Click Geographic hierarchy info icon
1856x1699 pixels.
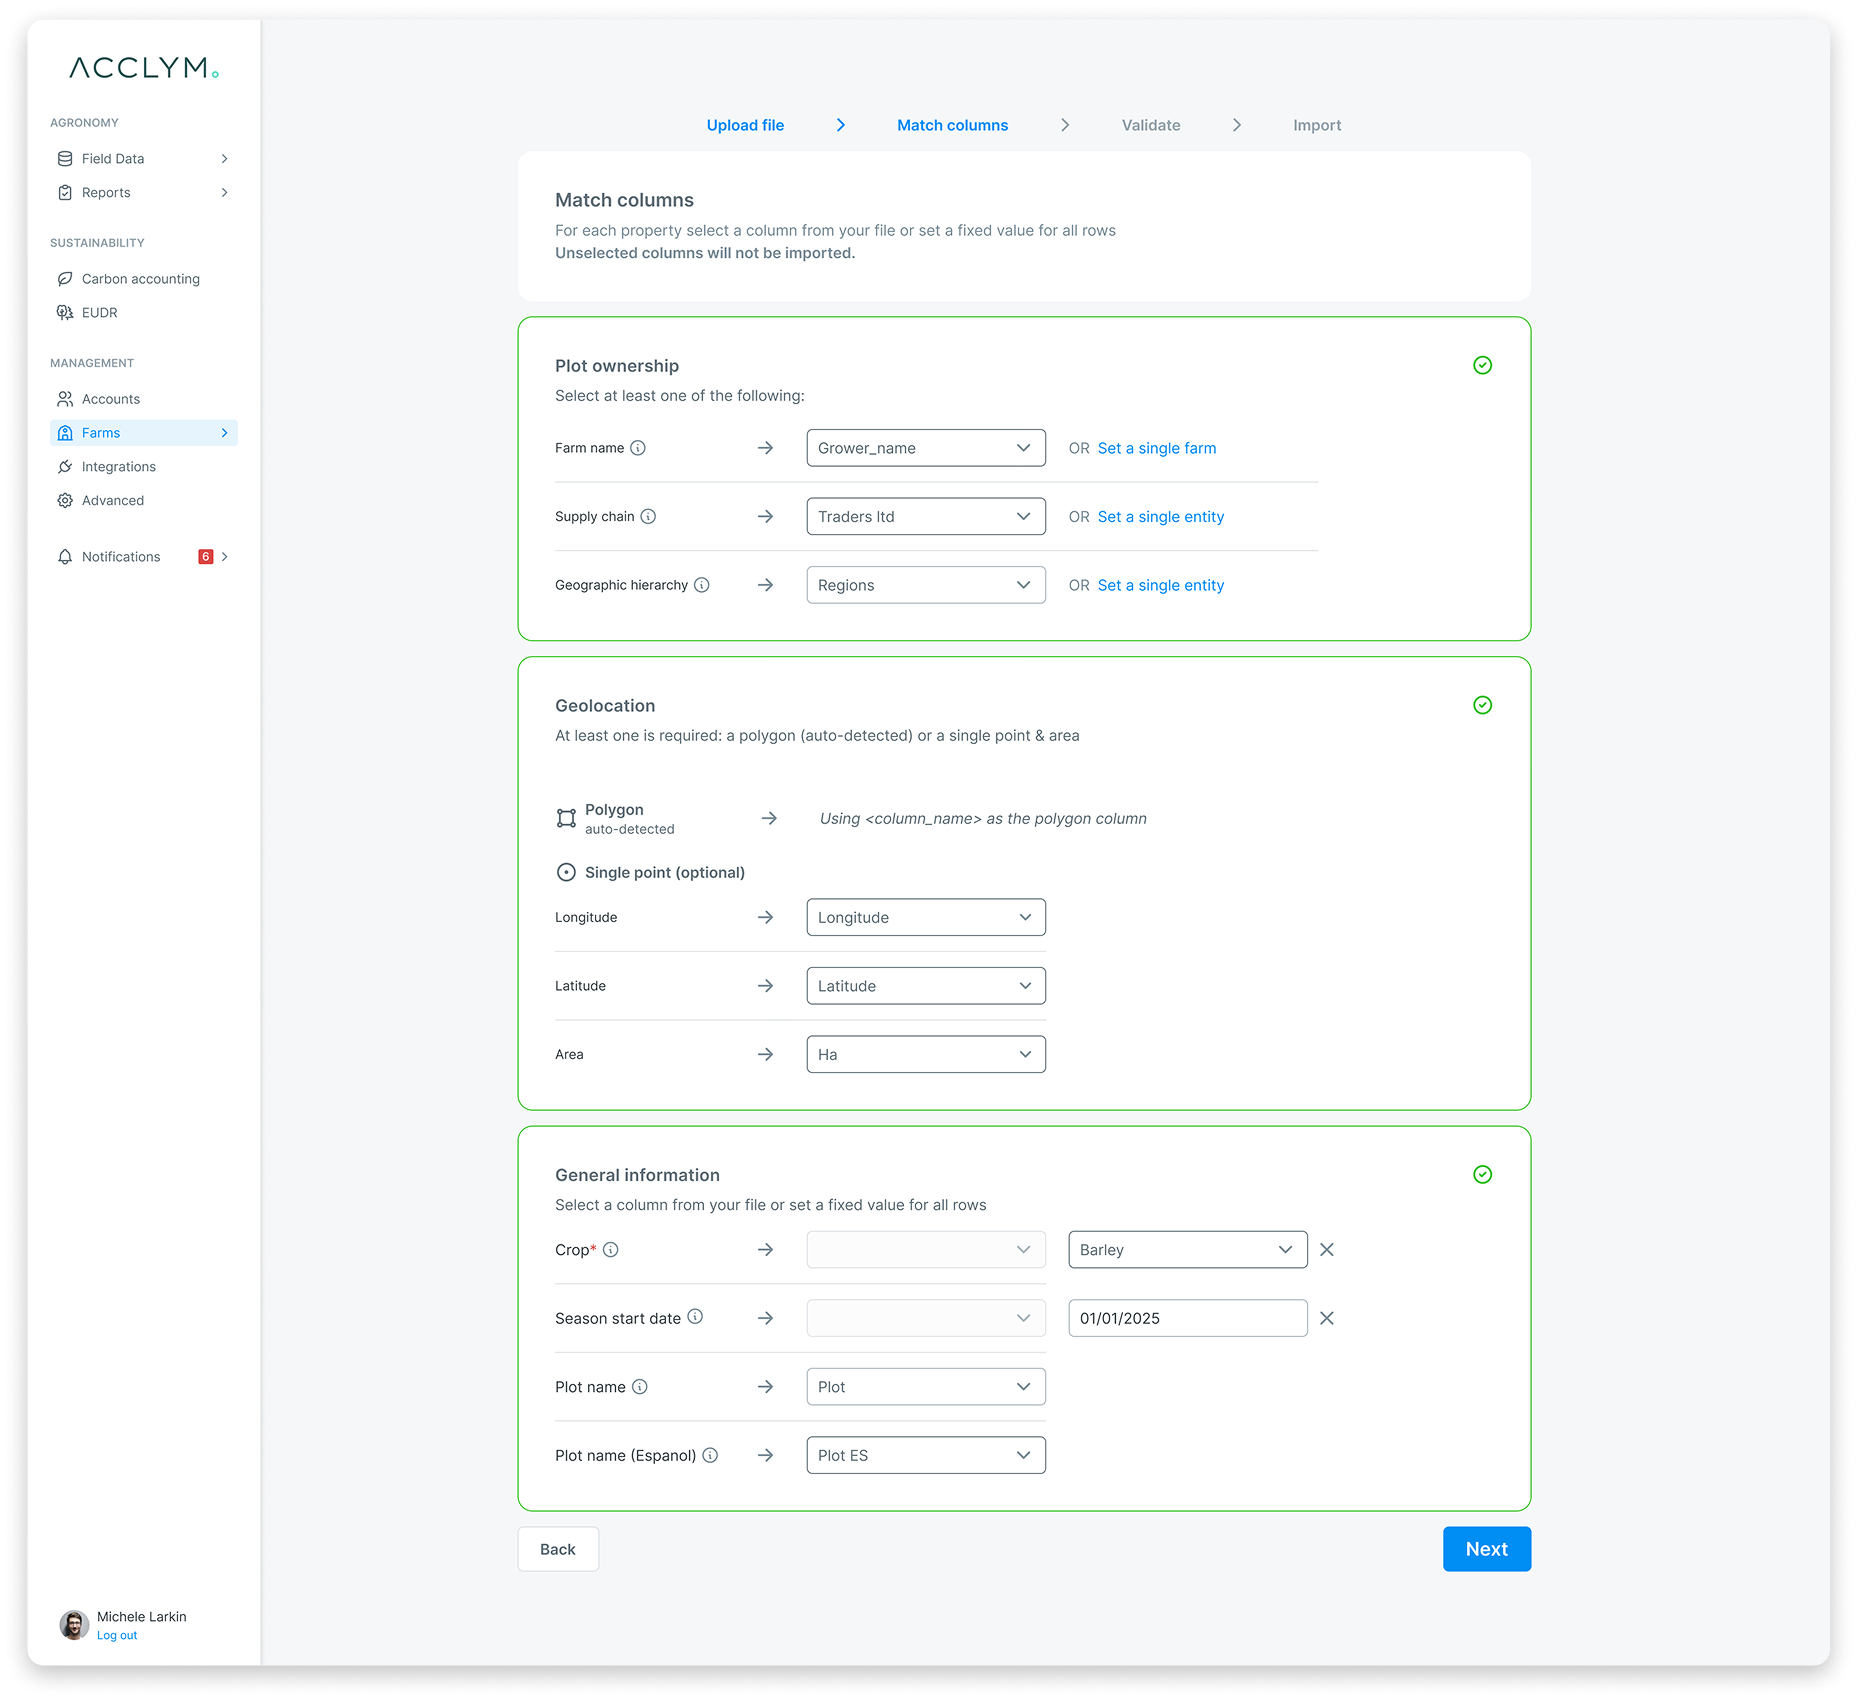click(702, 585)
